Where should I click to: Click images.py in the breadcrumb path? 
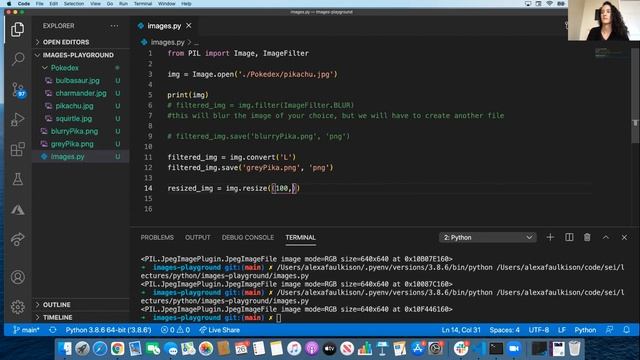tap(167, 42)
